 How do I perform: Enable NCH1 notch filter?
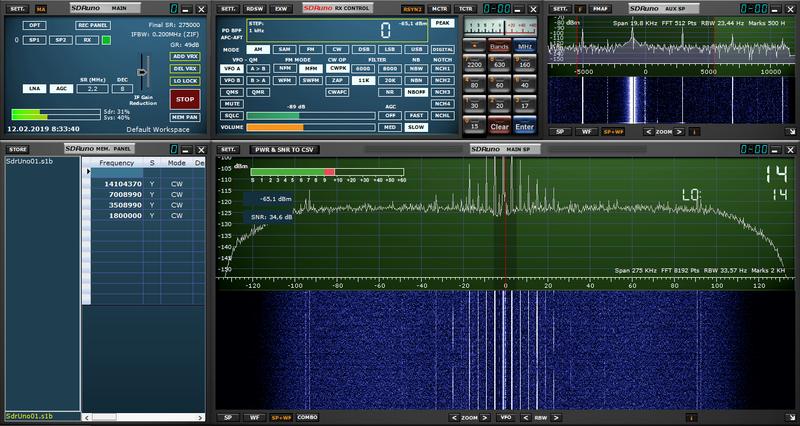(443, 68)
